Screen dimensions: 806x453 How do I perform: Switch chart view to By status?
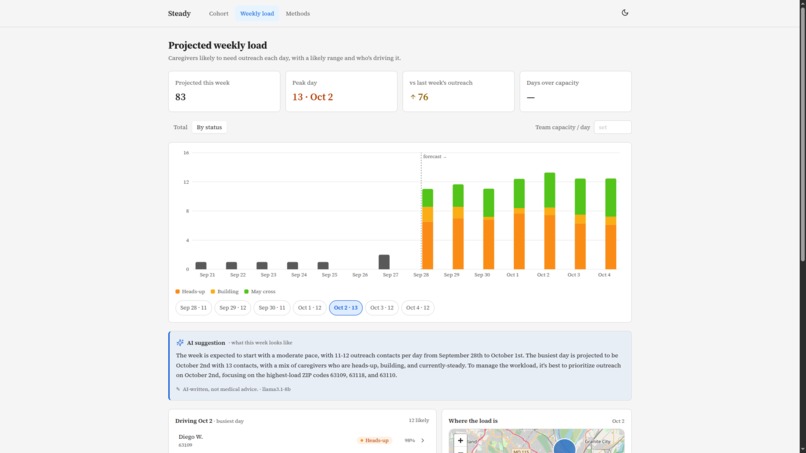click(x=209, y=127)
